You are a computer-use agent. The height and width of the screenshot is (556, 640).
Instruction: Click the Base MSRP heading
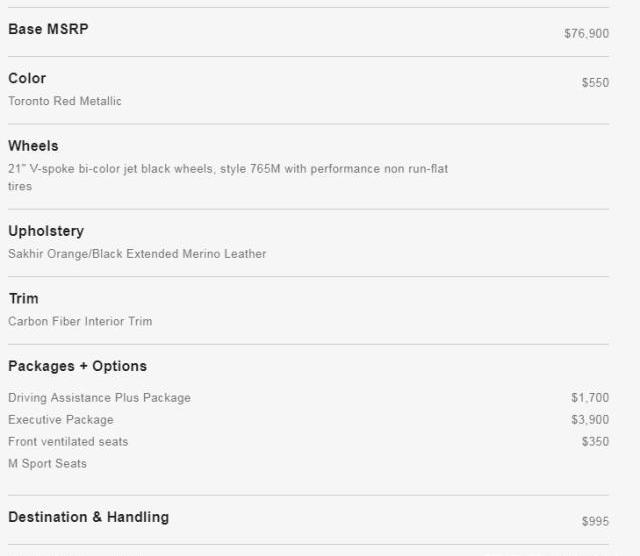click(48, 29)
